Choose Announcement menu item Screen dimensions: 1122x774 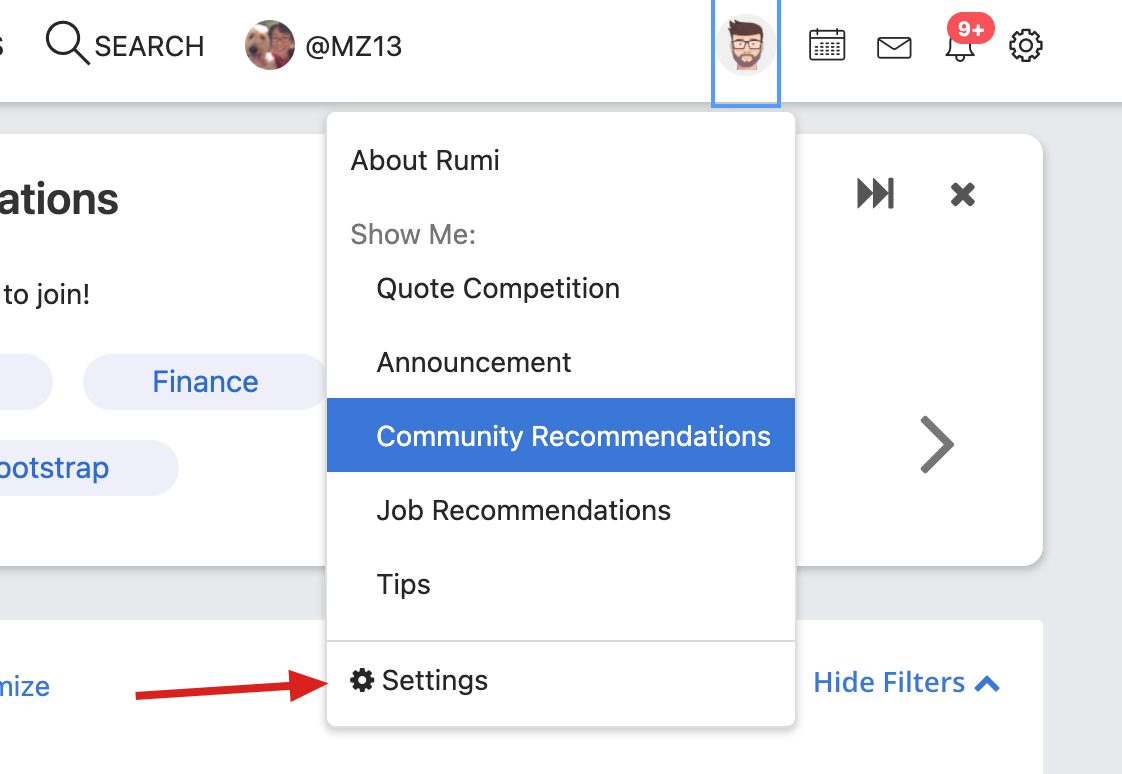(x=561, y=363)
